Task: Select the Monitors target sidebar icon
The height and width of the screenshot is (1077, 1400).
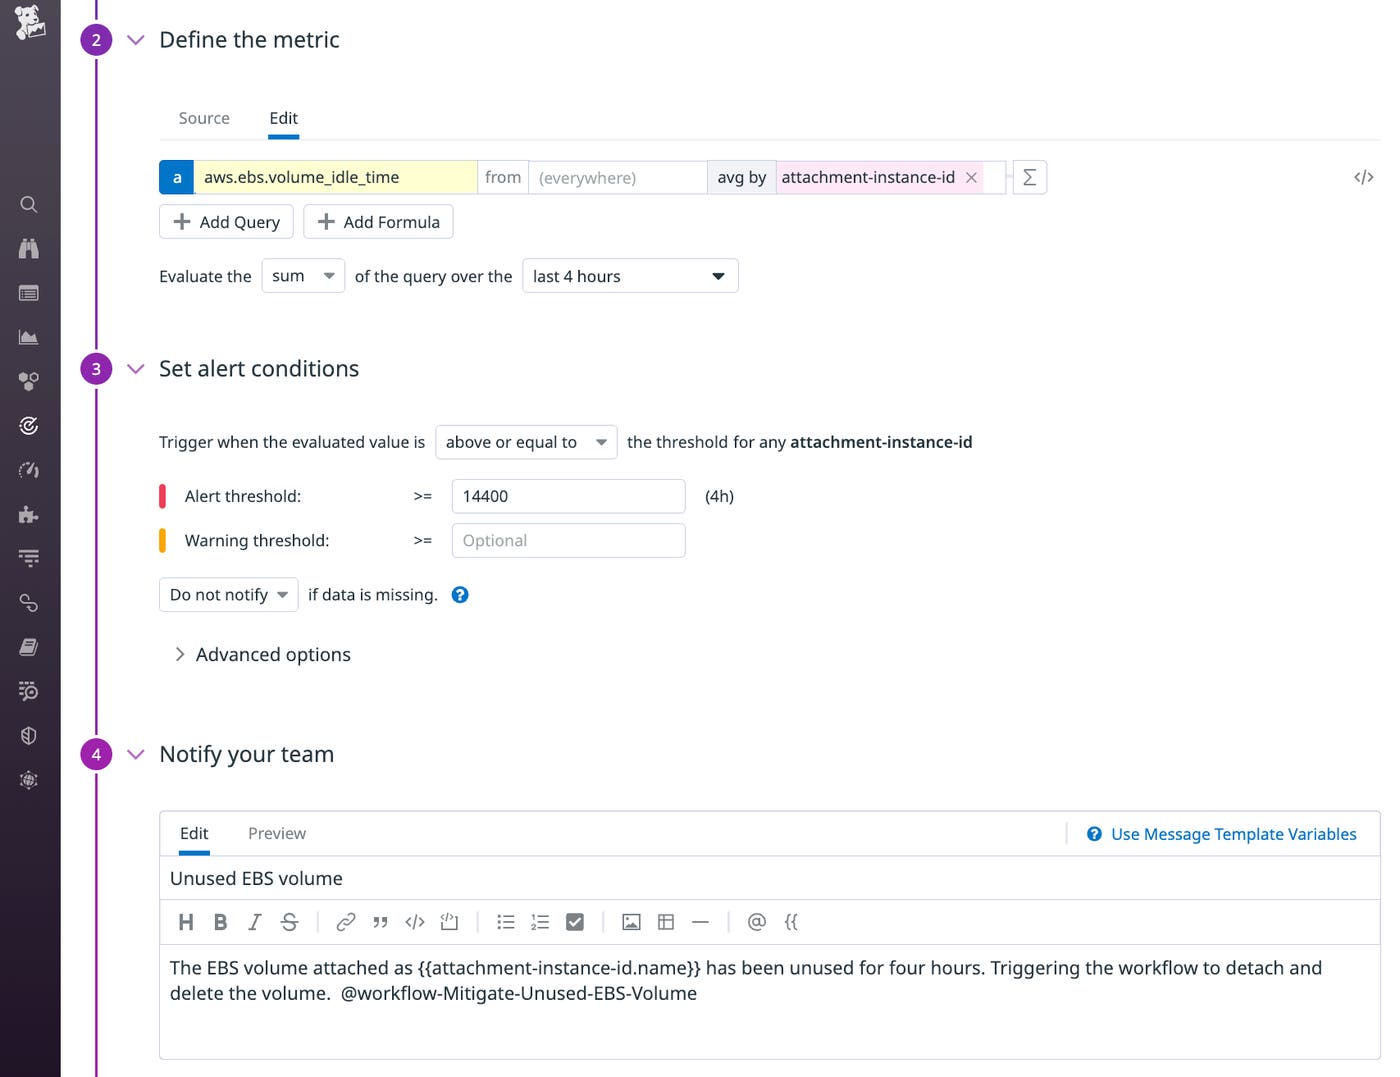Action: pos(28,425)
